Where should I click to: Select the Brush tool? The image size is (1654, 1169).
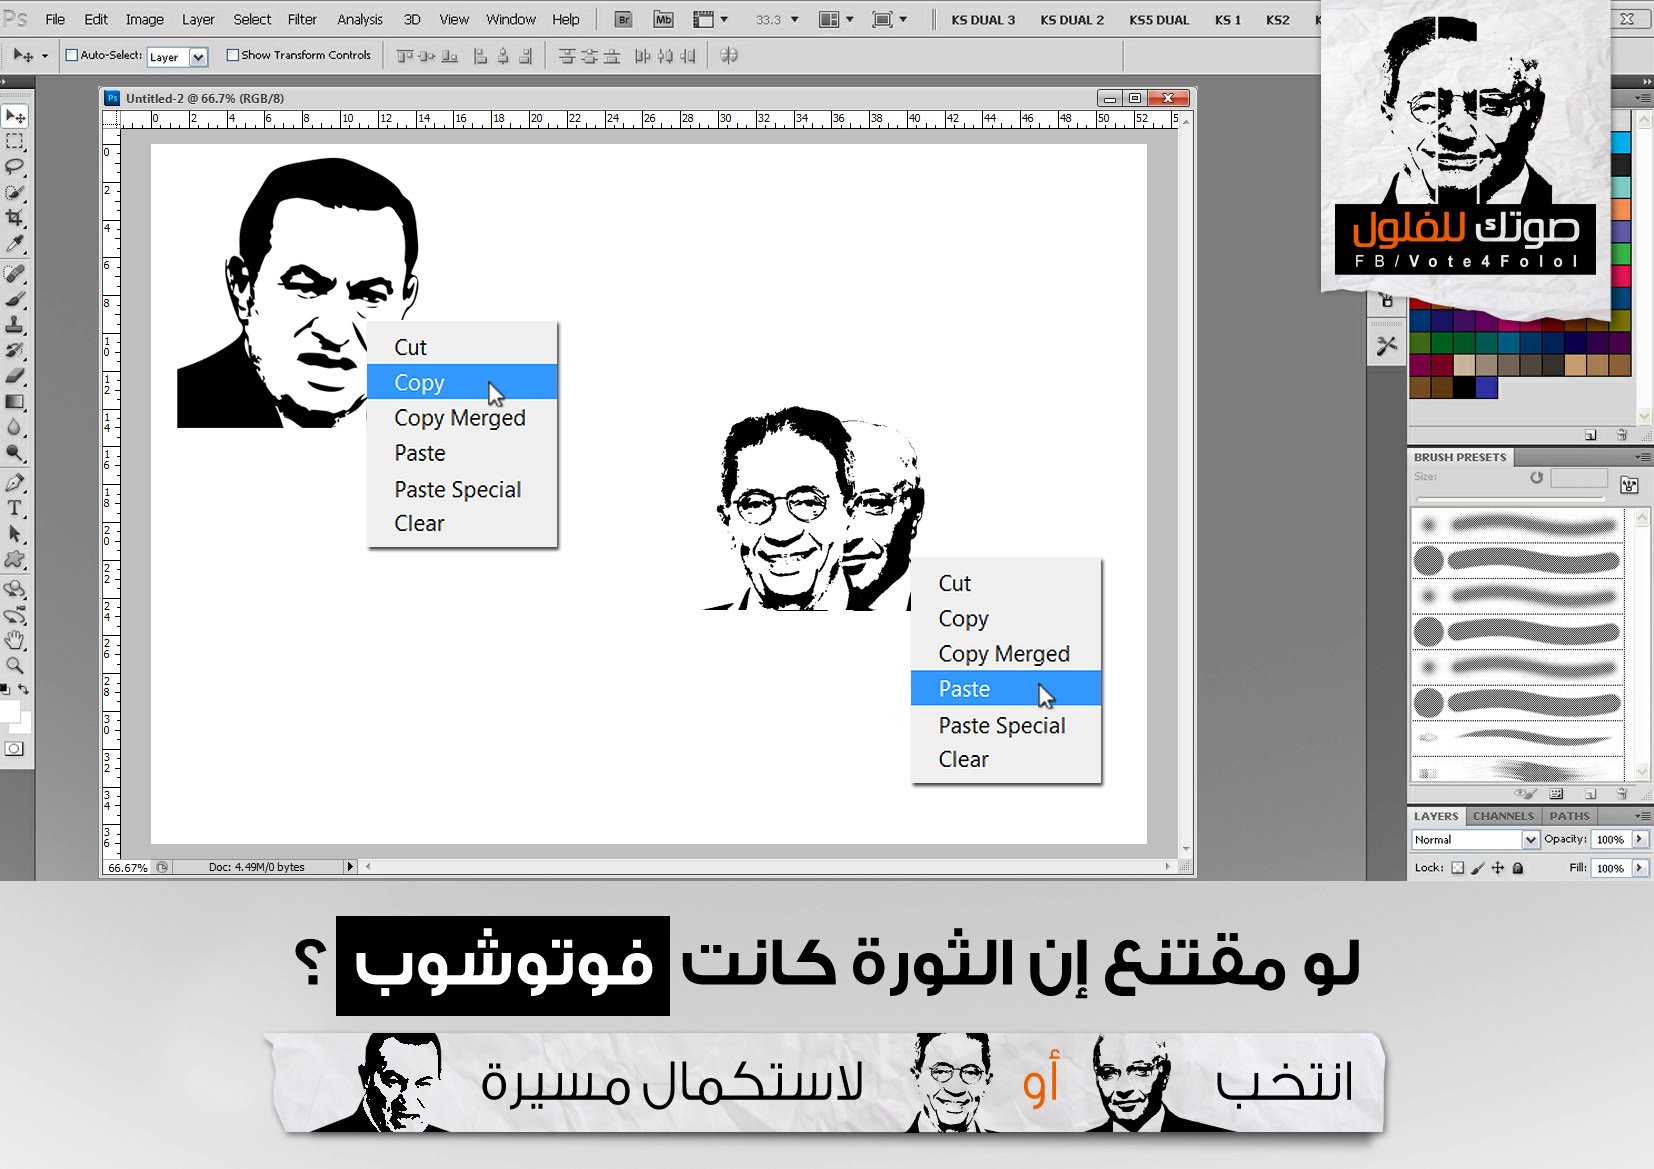click(x=15, y=299)
